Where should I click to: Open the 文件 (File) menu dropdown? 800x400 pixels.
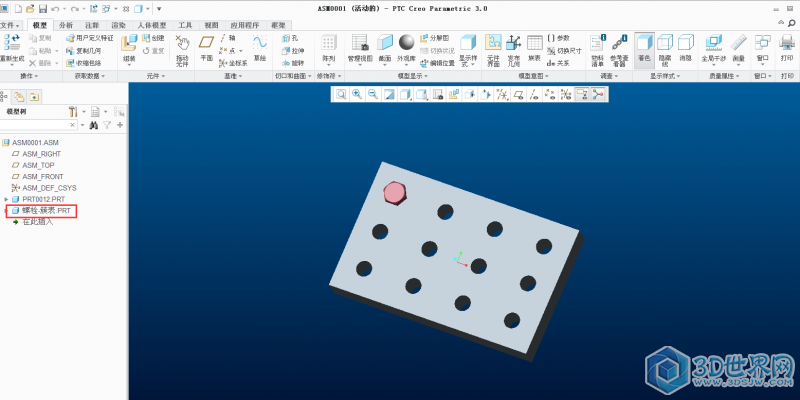[x=10, y=24]
